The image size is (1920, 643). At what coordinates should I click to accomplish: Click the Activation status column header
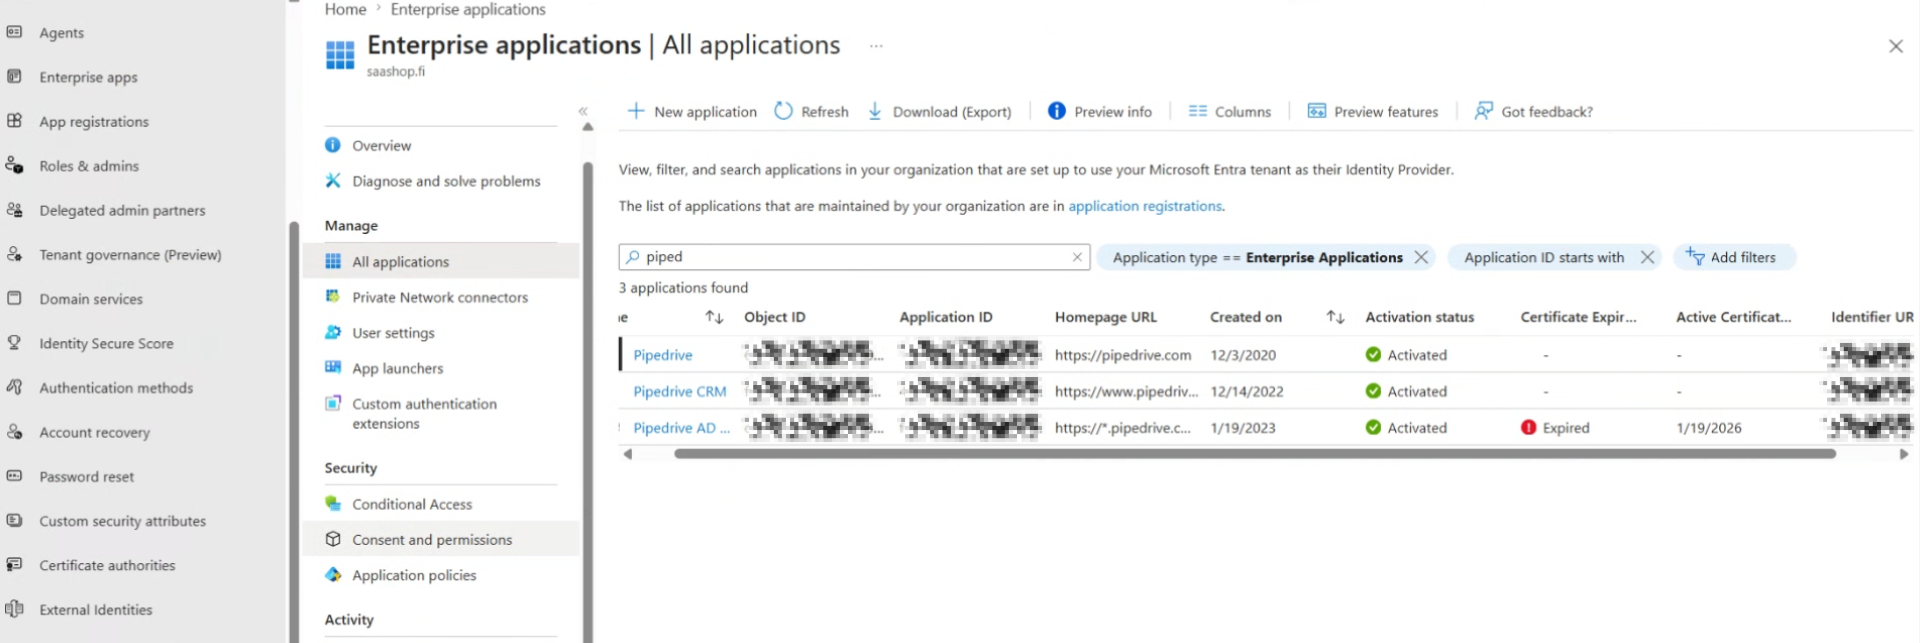pos(1419,317)
